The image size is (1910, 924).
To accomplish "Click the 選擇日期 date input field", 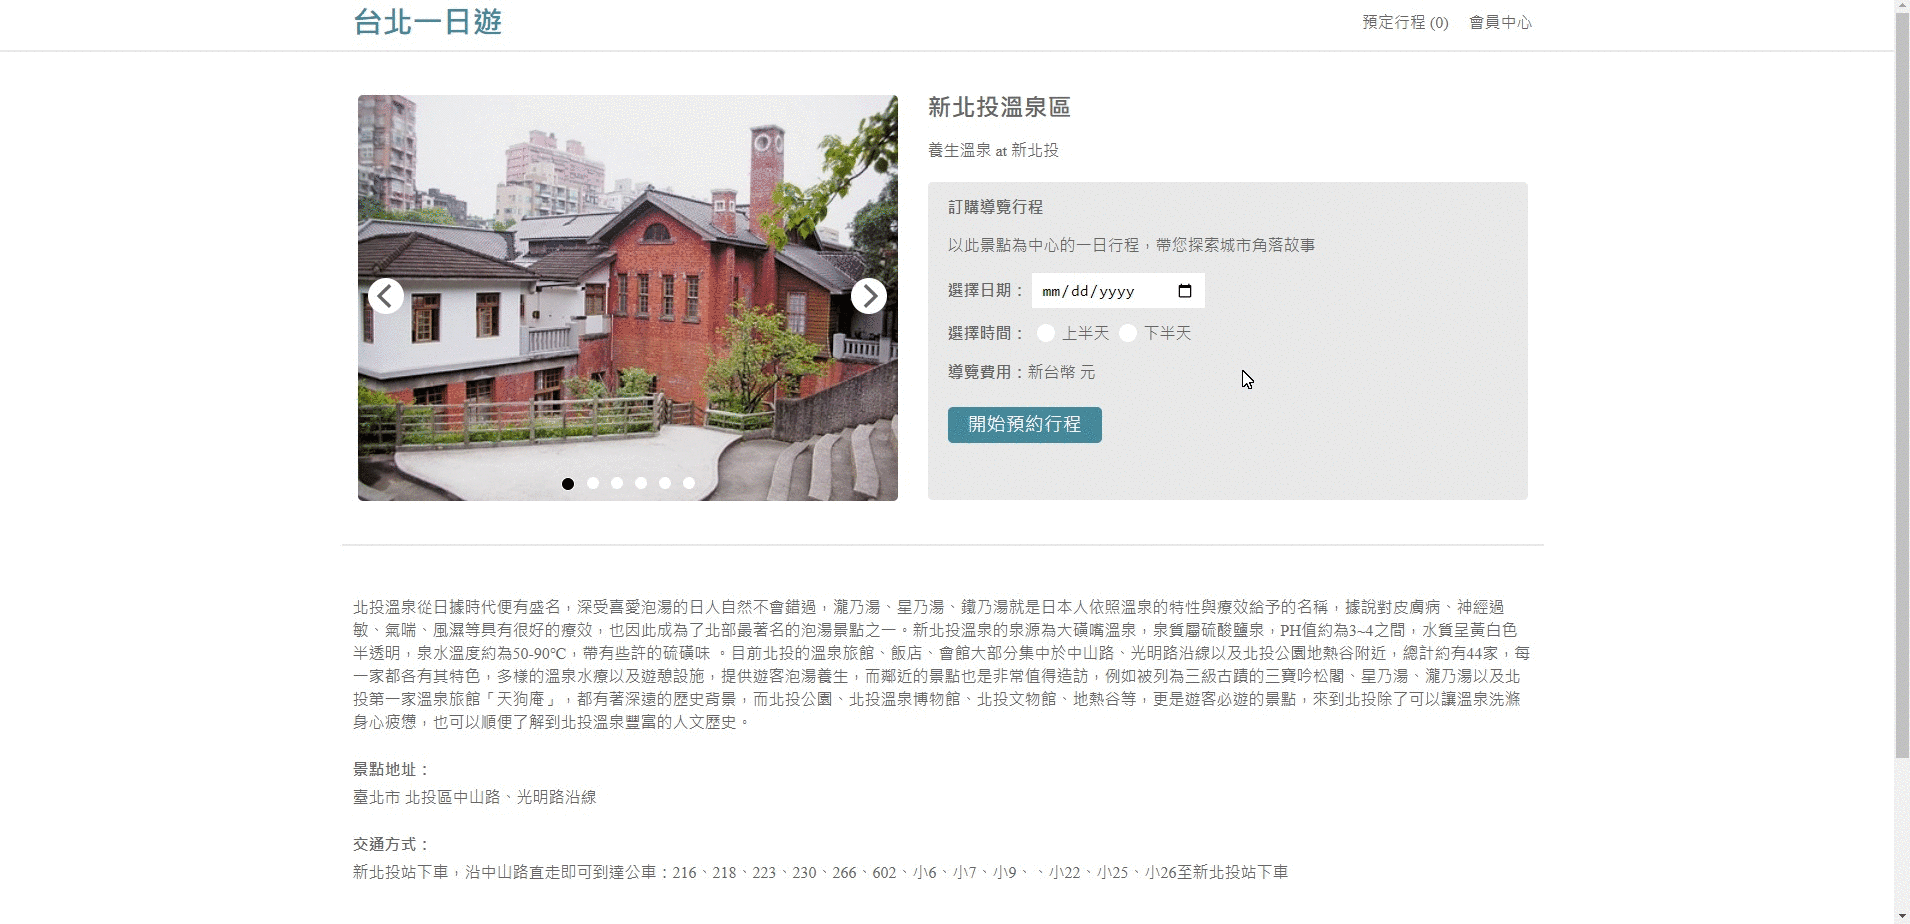I will (1118, 291).
